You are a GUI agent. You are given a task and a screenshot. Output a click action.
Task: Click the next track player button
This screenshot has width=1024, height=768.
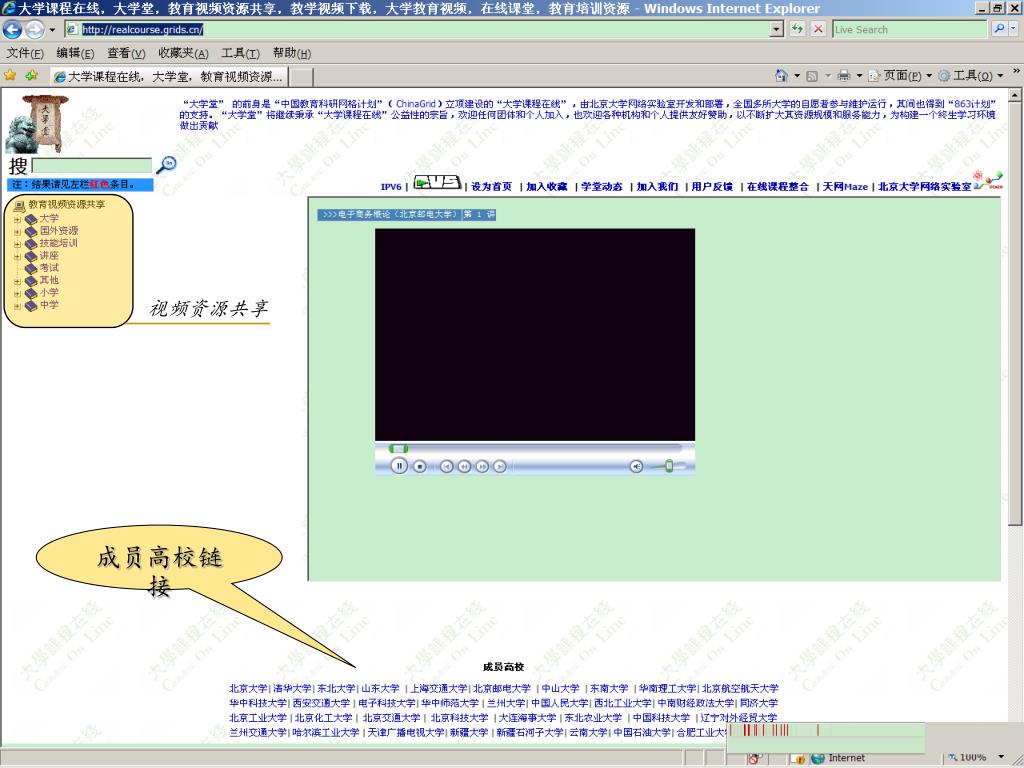[x=500, y=466]
